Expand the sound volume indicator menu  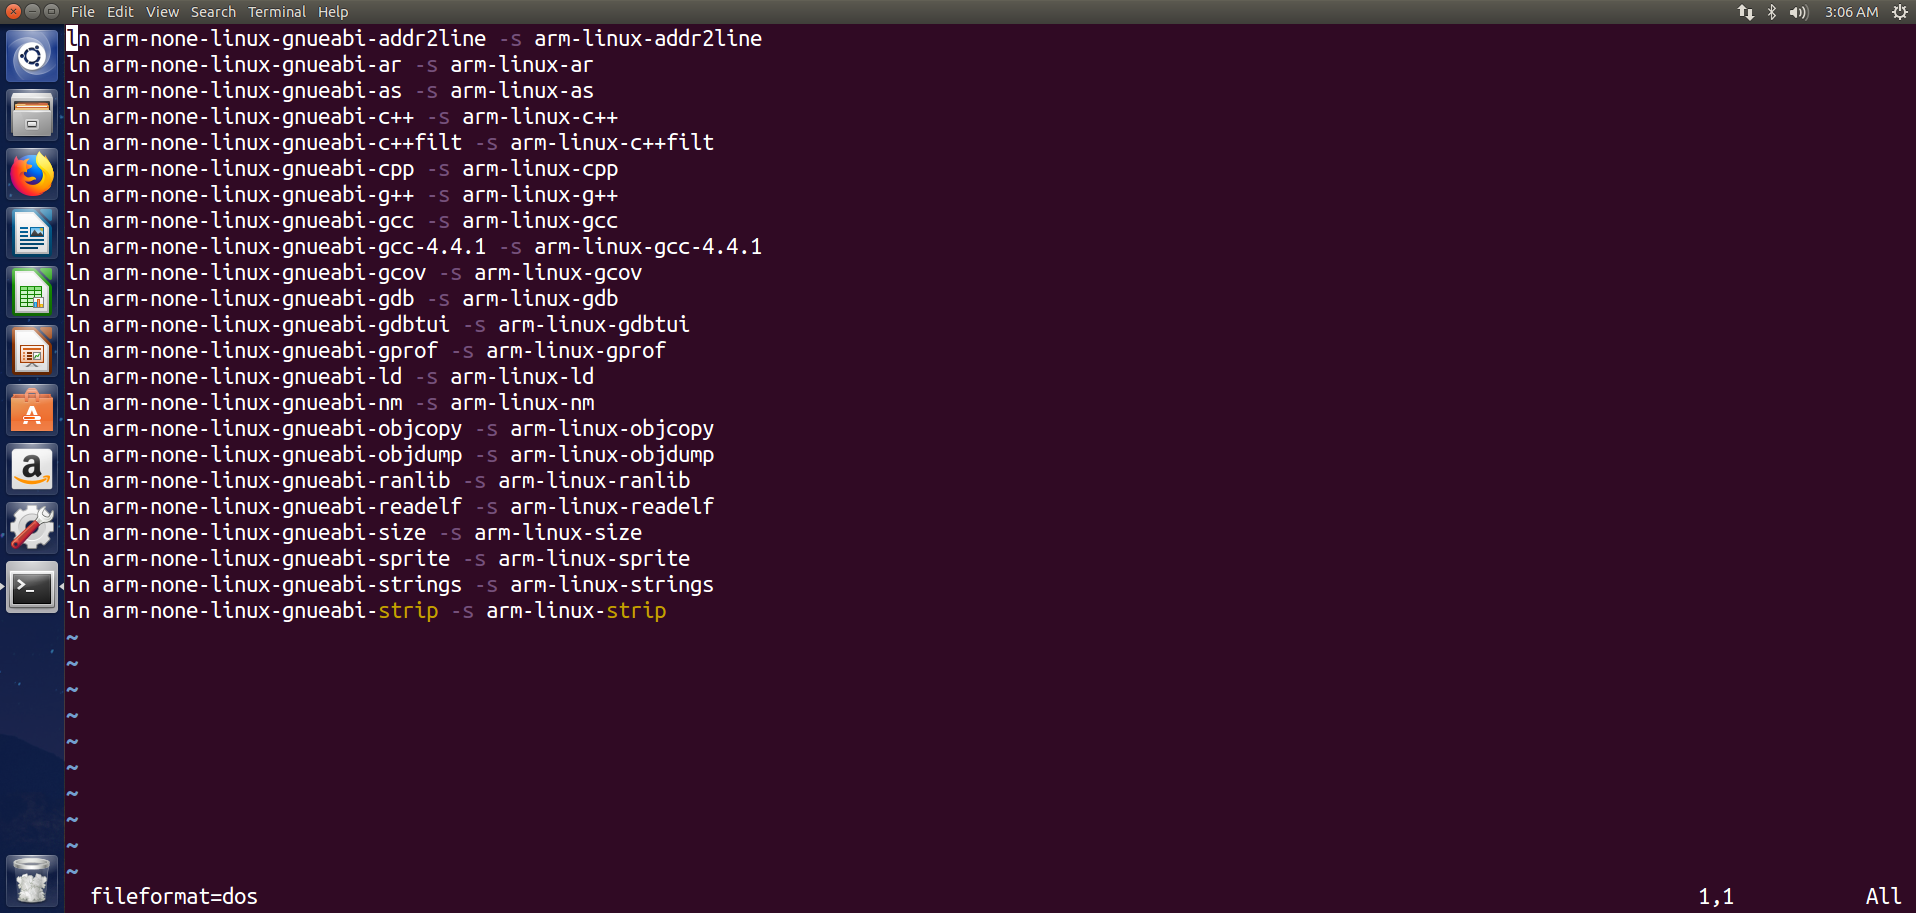(1798, 12)
